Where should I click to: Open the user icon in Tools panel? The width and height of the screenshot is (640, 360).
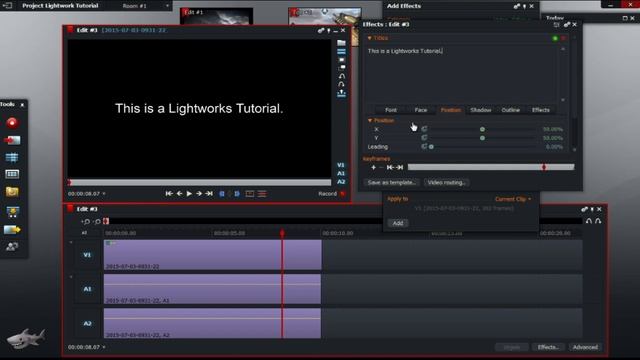12,247
